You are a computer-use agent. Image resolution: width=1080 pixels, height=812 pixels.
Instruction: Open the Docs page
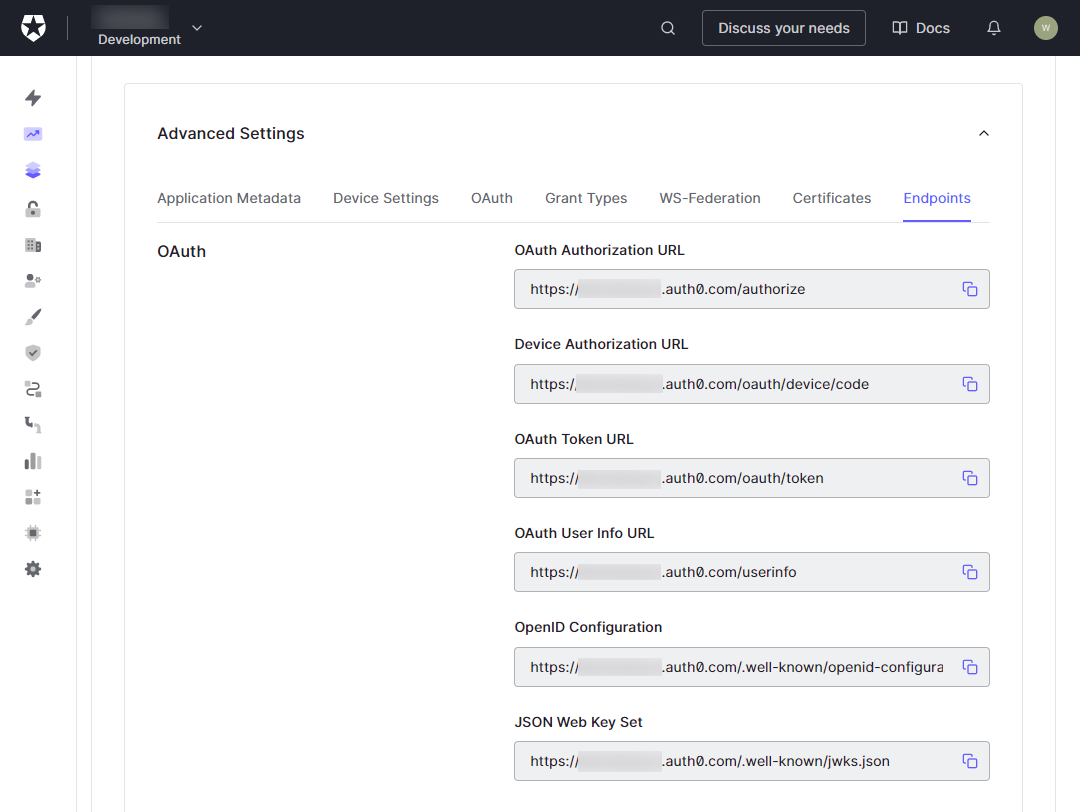point(920,28)
